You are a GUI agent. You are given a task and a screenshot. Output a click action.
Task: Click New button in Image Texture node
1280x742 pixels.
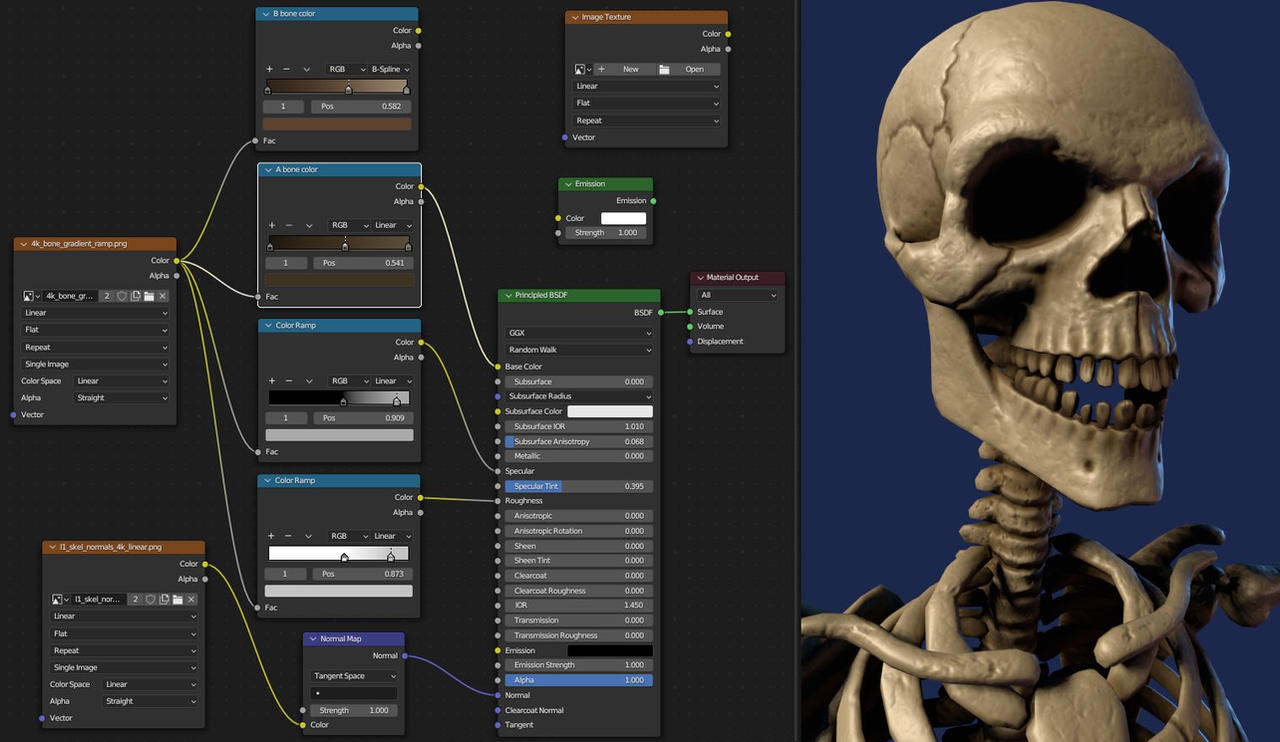[625, 69]
